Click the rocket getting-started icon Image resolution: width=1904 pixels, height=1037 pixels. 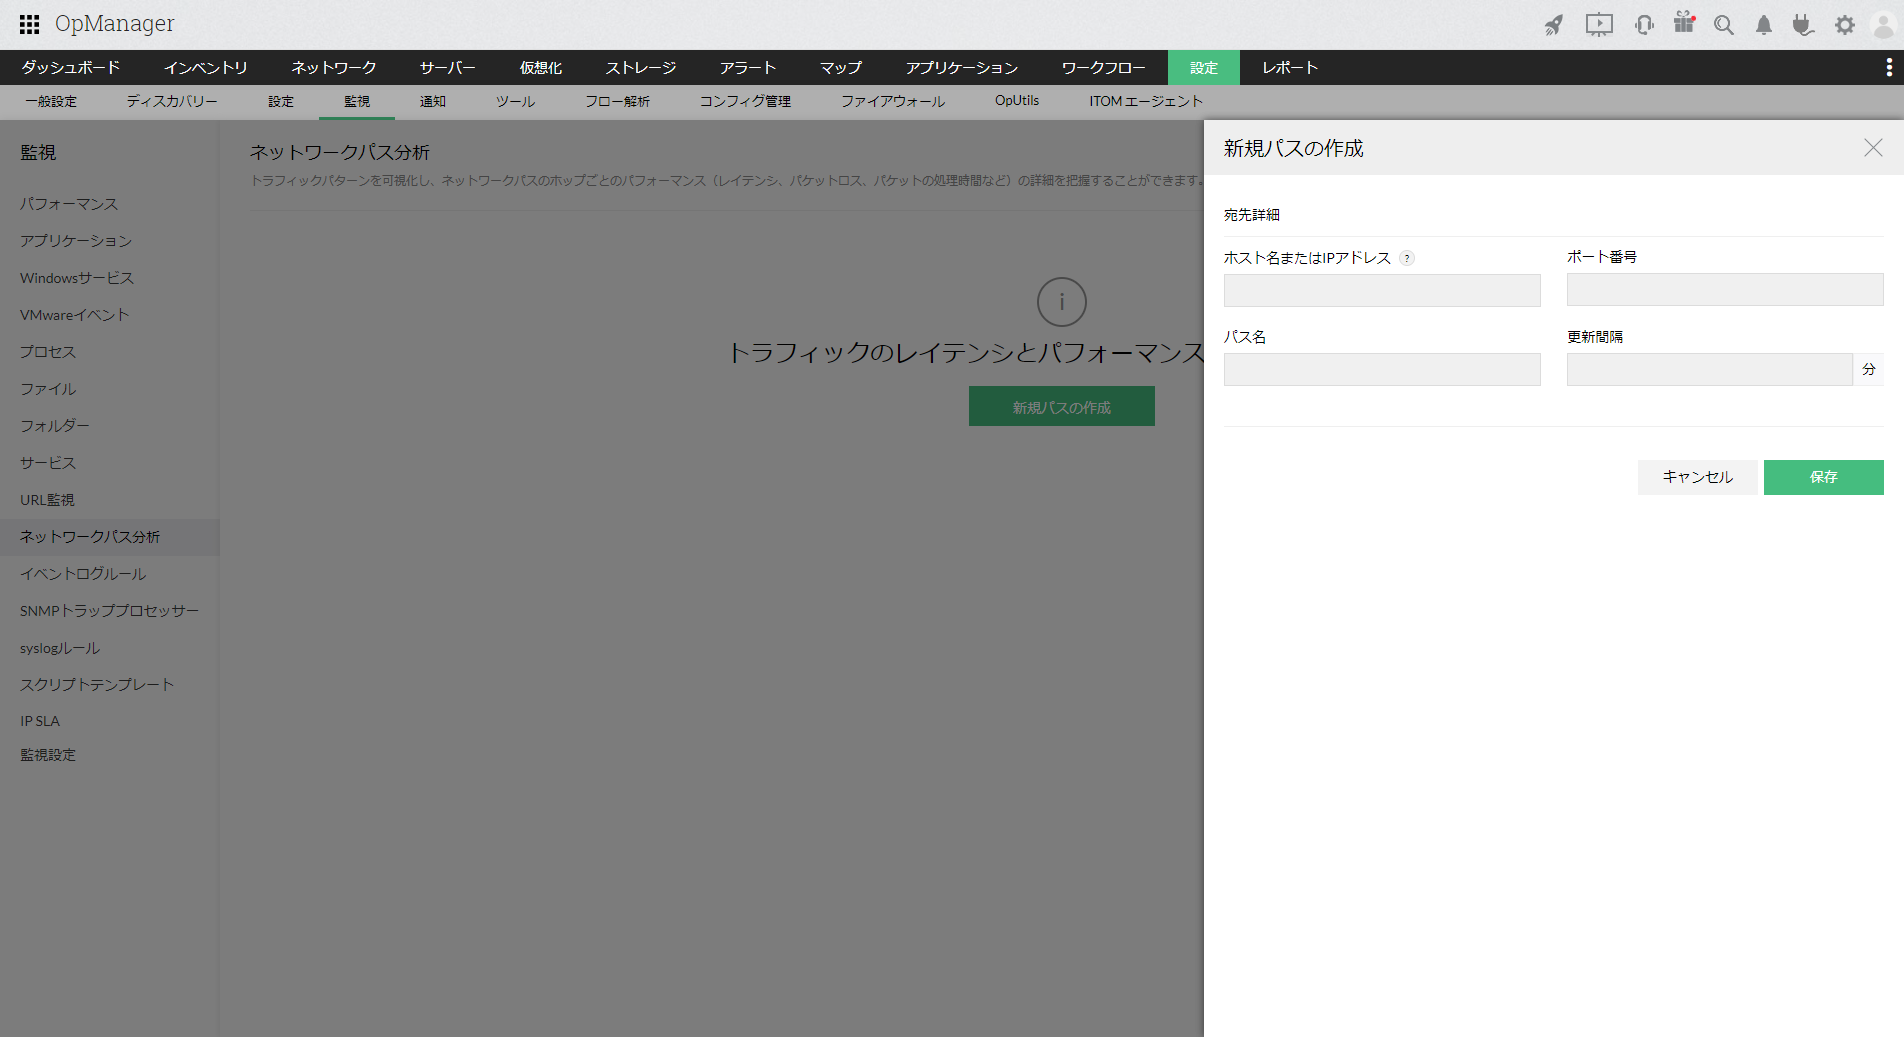click(x=1555, y=24)
